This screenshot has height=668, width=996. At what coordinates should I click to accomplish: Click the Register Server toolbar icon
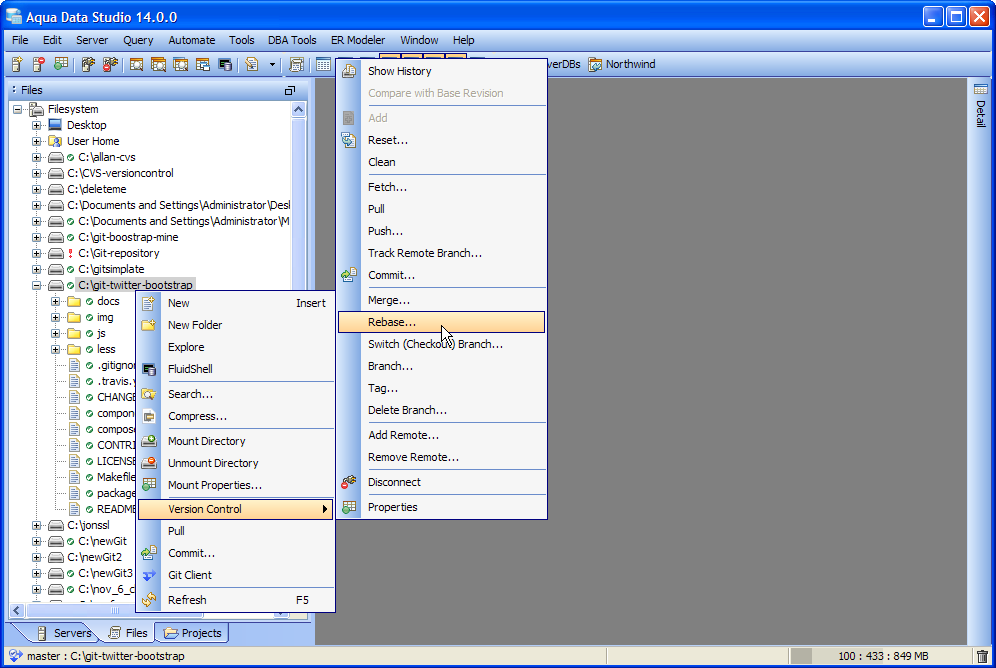(17, 64)
